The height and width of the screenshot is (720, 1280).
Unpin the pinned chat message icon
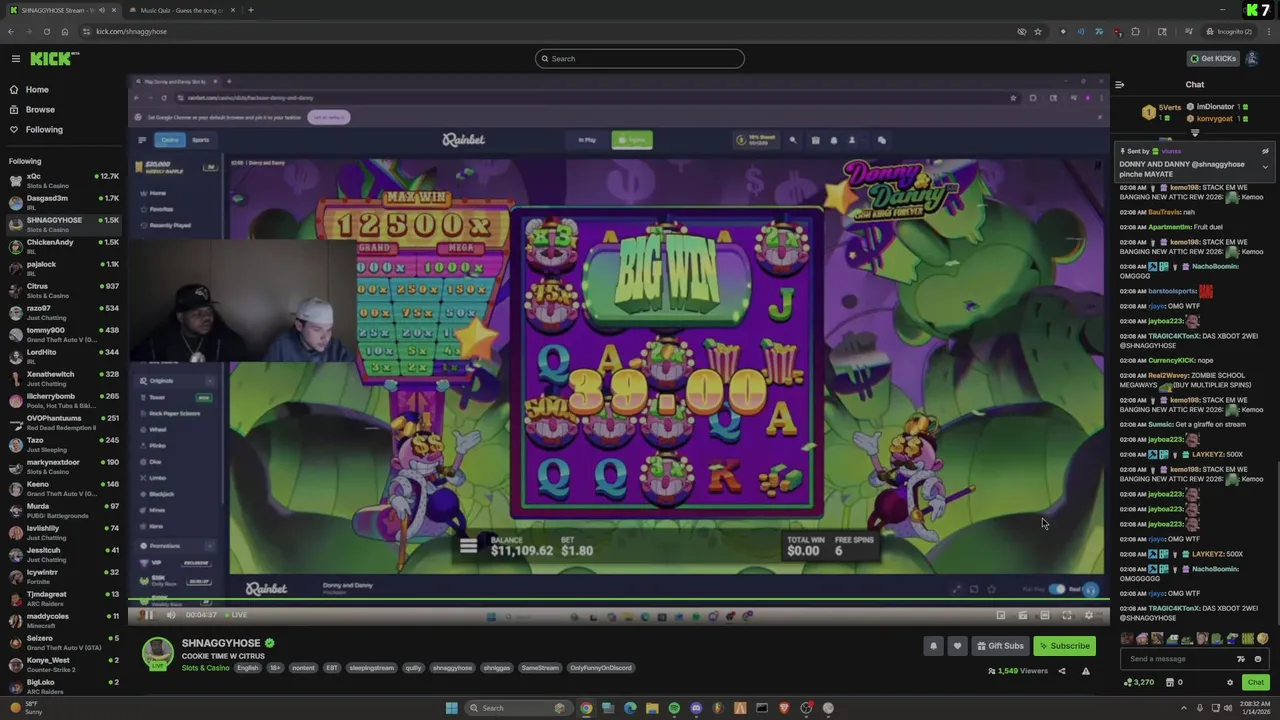(x=1265, y=151)
